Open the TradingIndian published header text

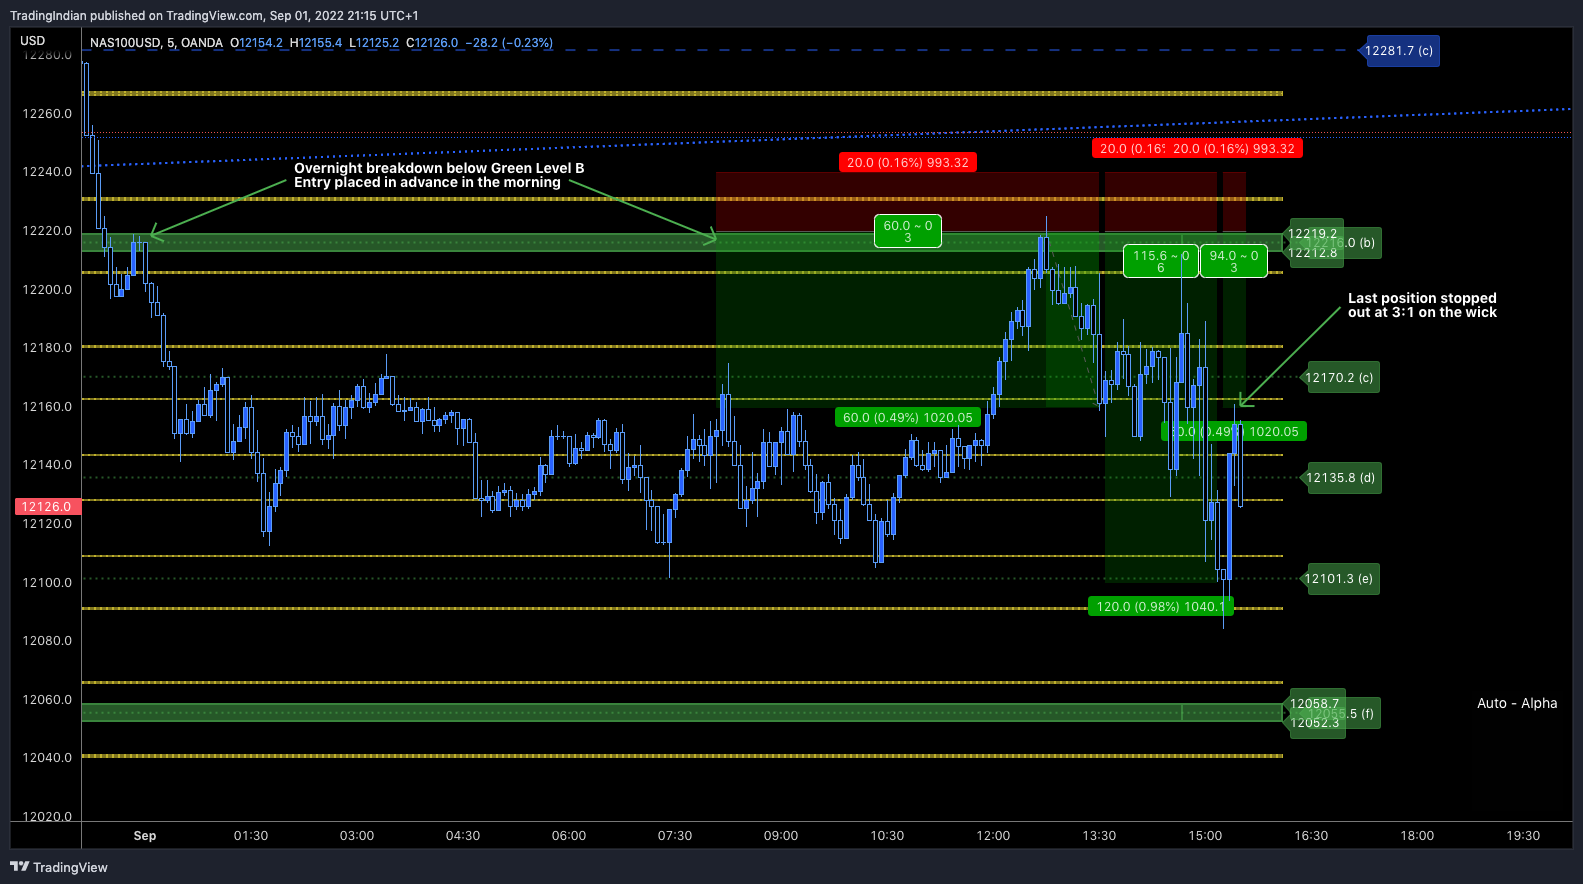tap(214, 15)
